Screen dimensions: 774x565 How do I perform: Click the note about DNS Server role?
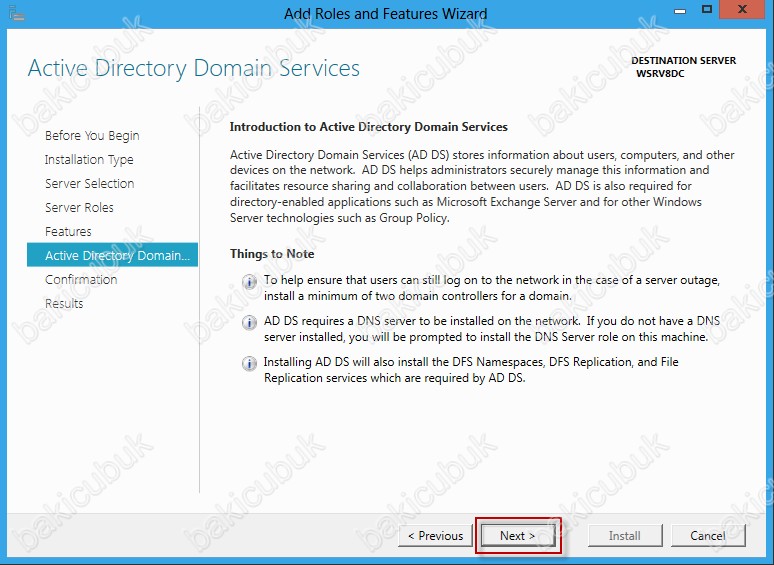492,329
